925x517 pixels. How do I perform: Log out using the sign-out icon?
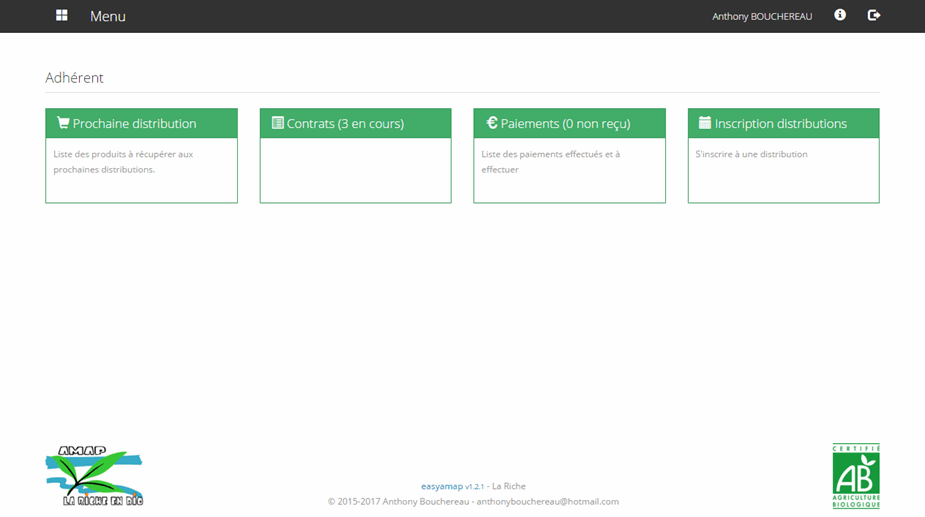873,15
